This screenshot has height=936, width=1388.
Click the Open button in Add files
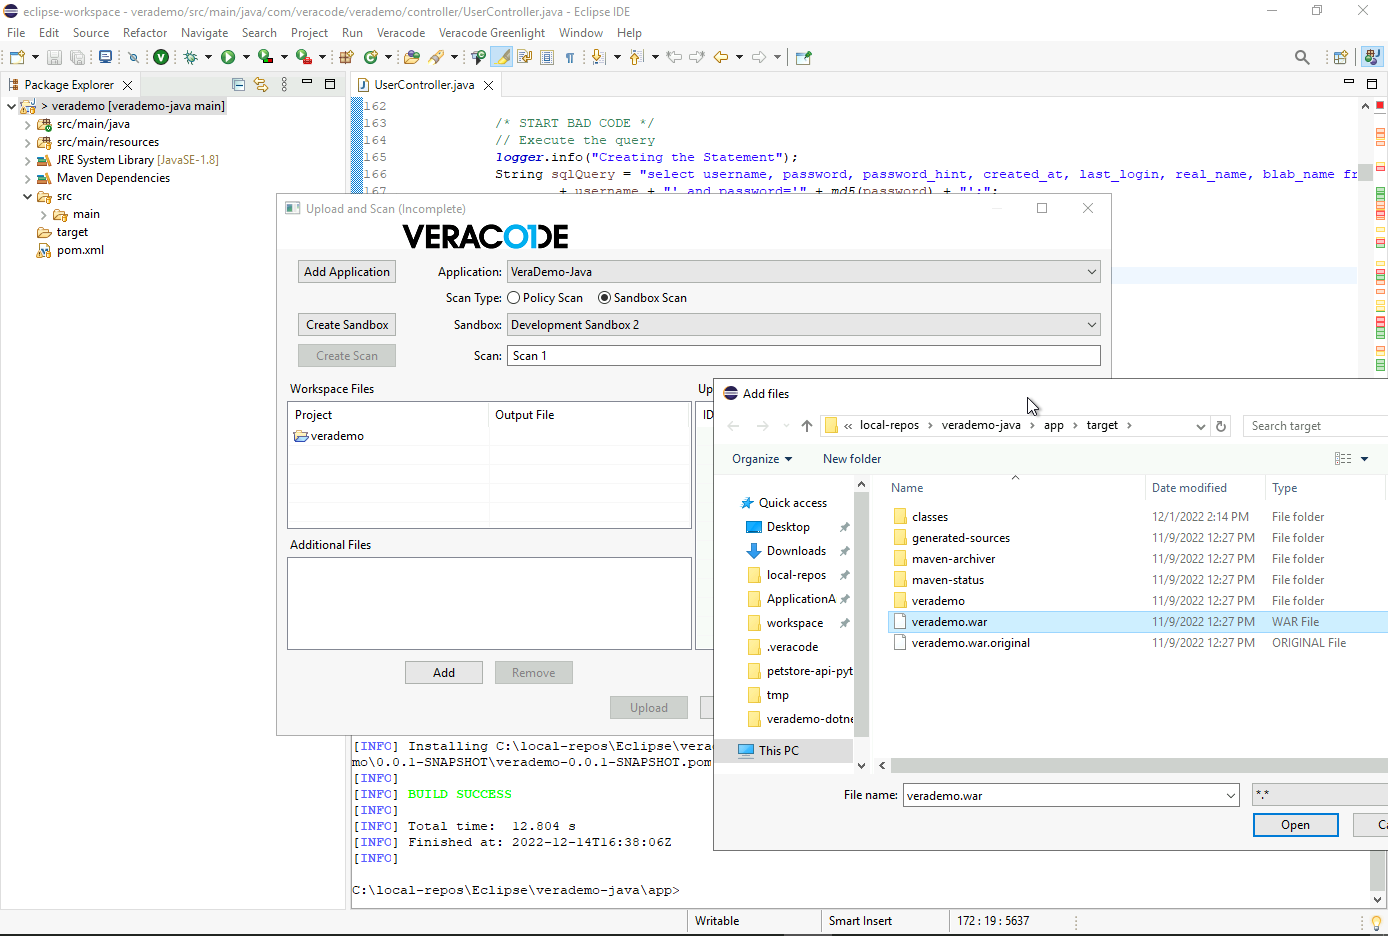(1295, 825)
